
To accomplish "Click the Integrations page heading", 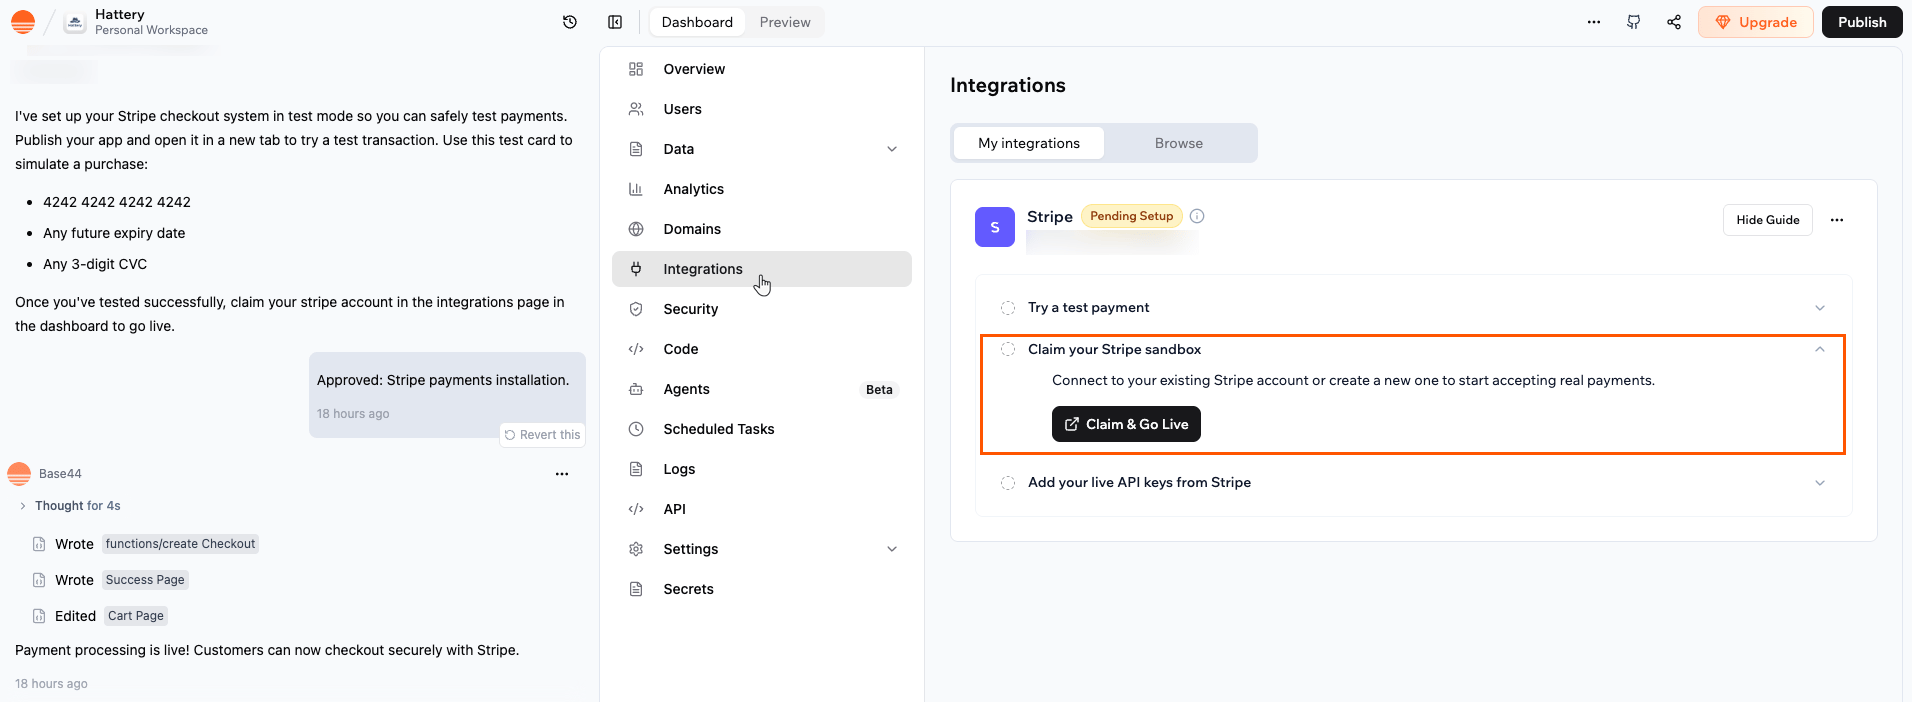I will tap(1008, 85).
